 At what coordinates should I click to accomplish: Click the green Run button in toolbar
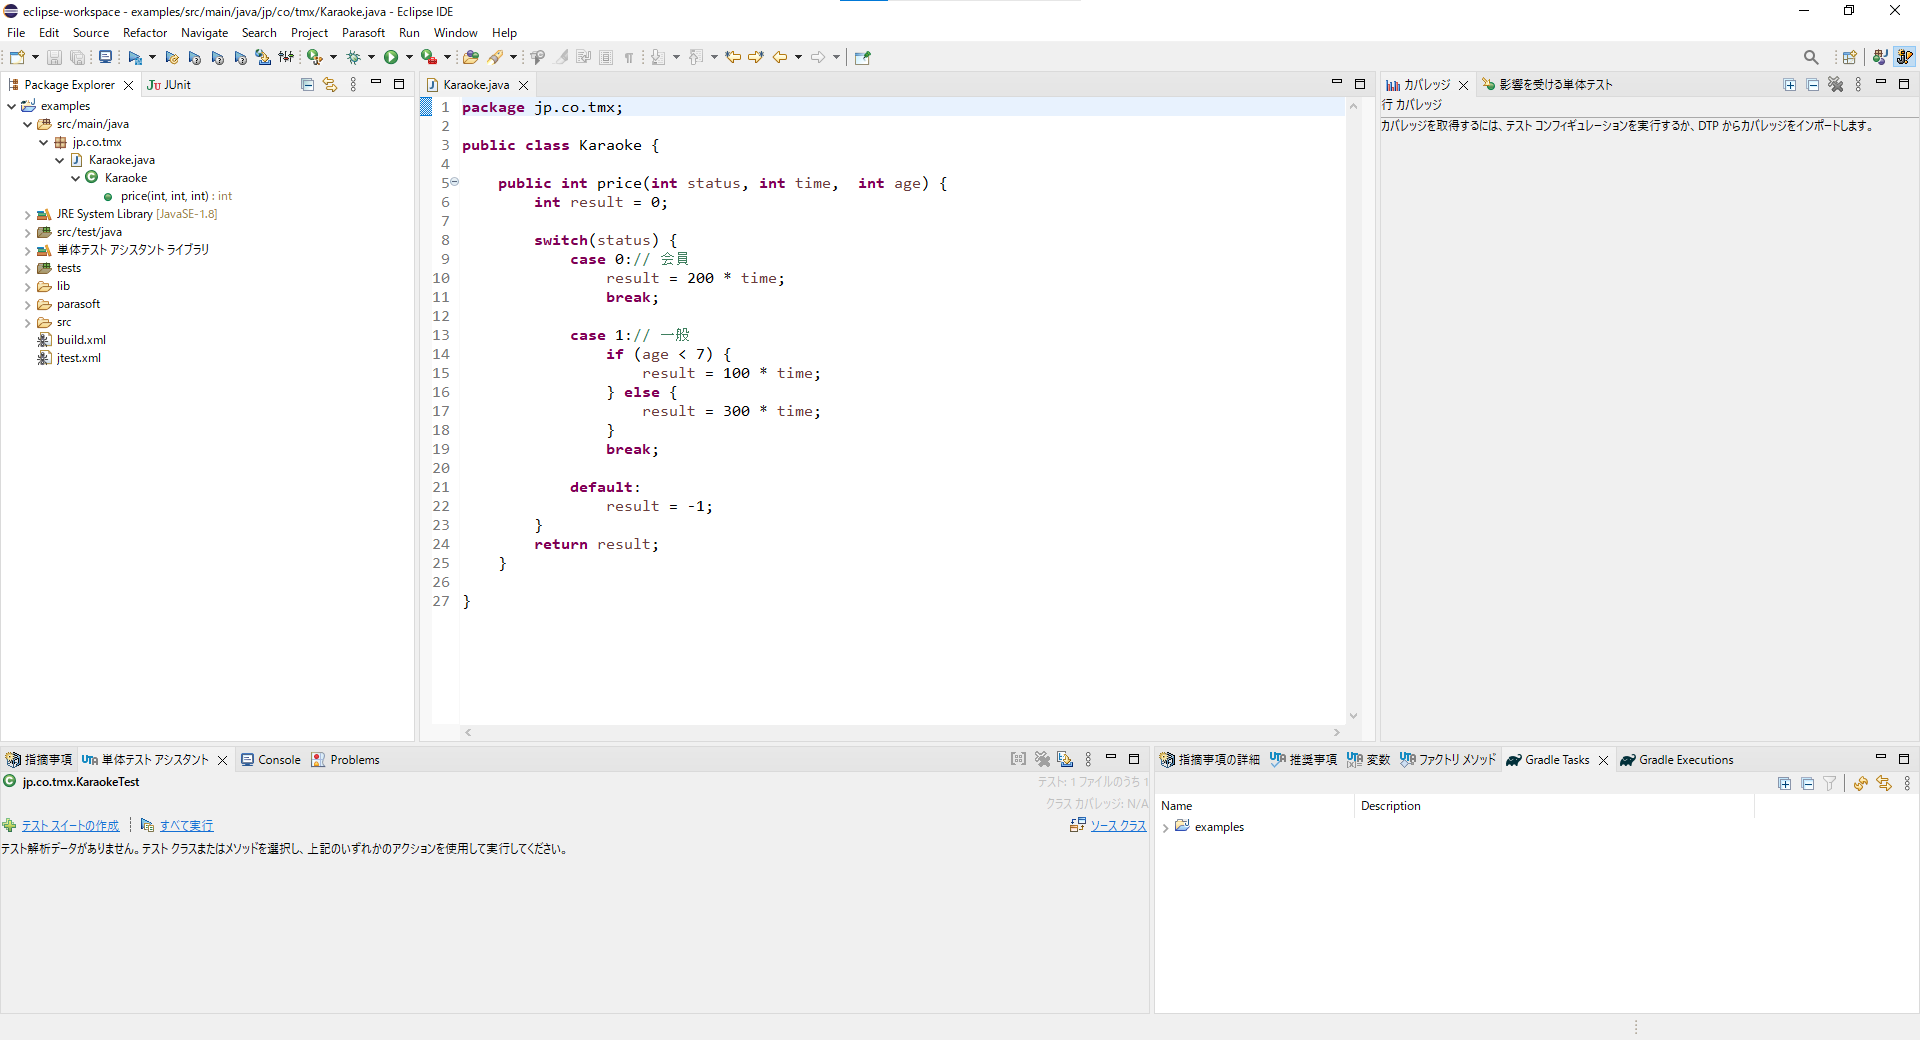pyautogui.click(x=391, y=57)
